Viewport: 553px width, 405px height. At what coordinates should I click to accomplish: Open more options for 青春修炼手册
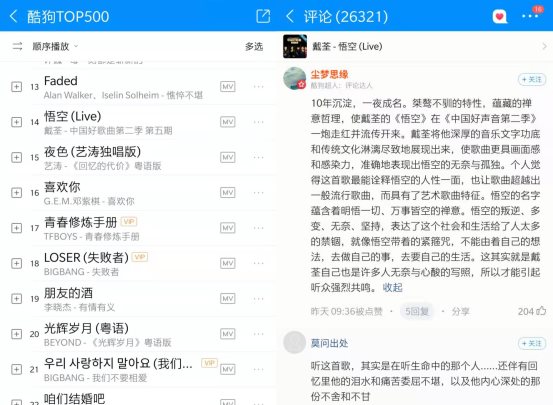tap(259, 228)
